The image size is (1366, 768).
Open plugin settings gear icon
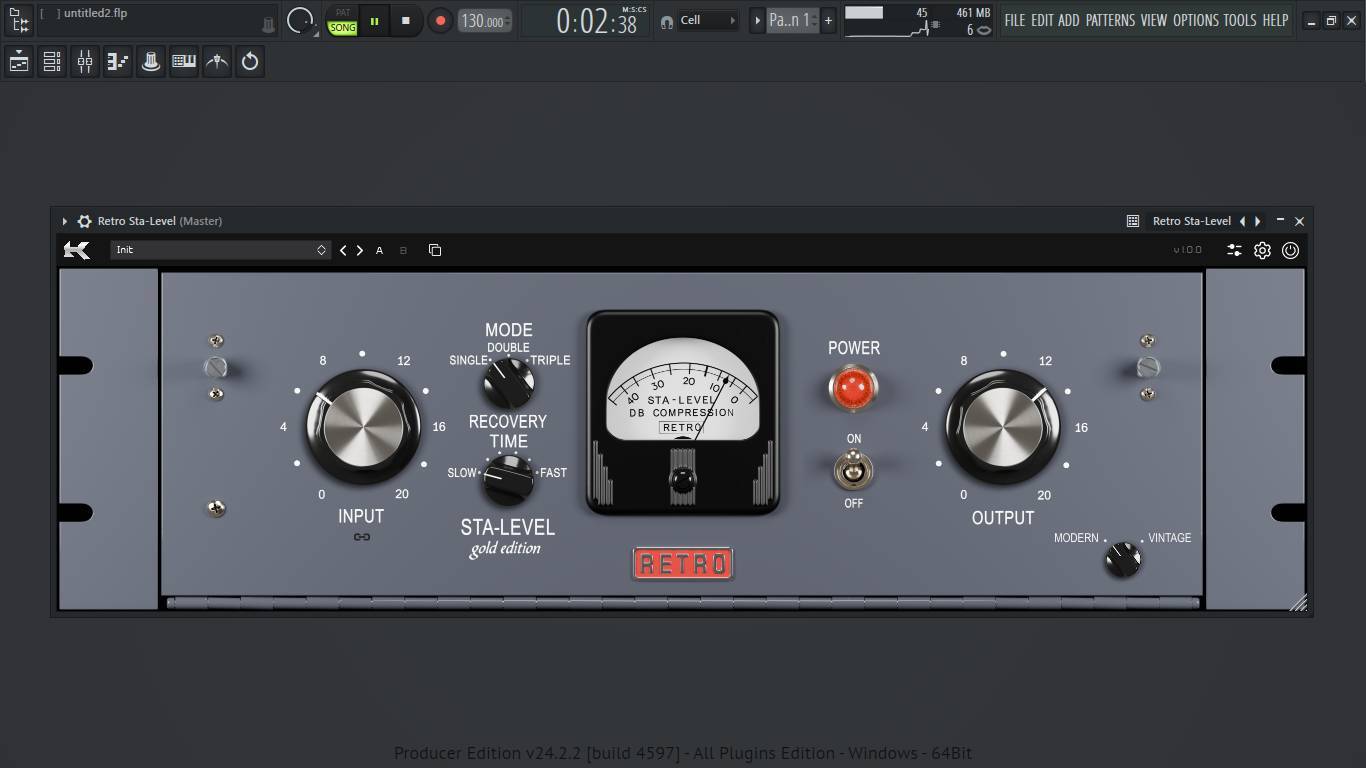click(x=1263, y=250)
